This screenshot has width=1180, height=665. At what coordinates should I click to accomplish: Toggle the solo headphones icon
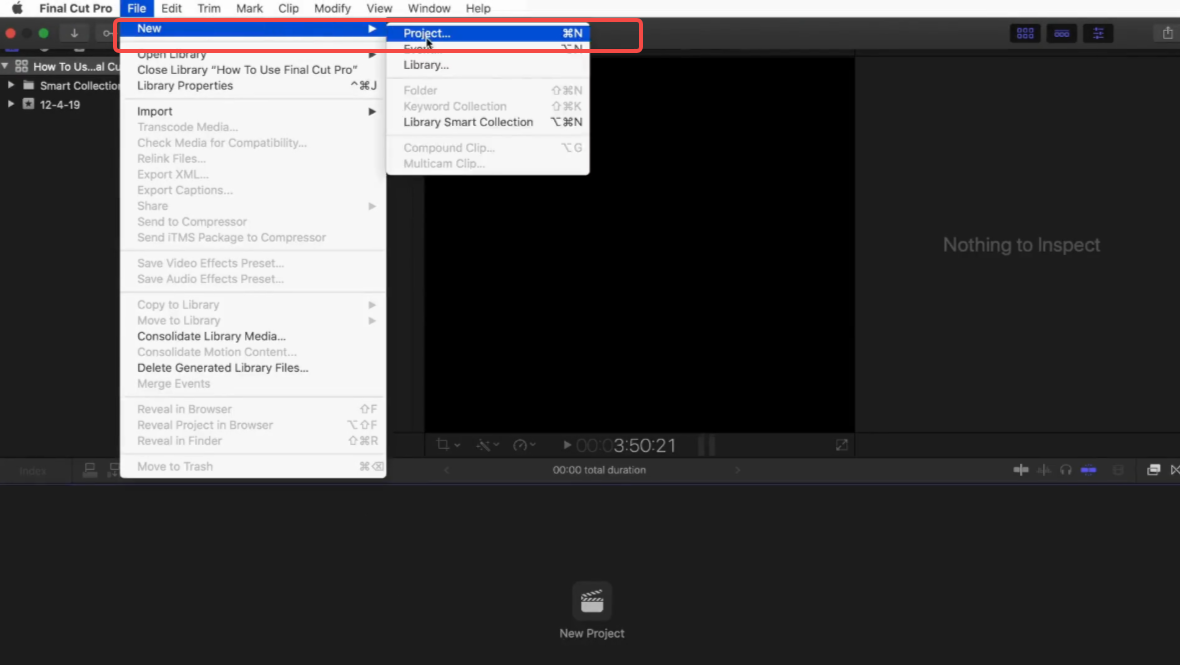(1066, 470)
